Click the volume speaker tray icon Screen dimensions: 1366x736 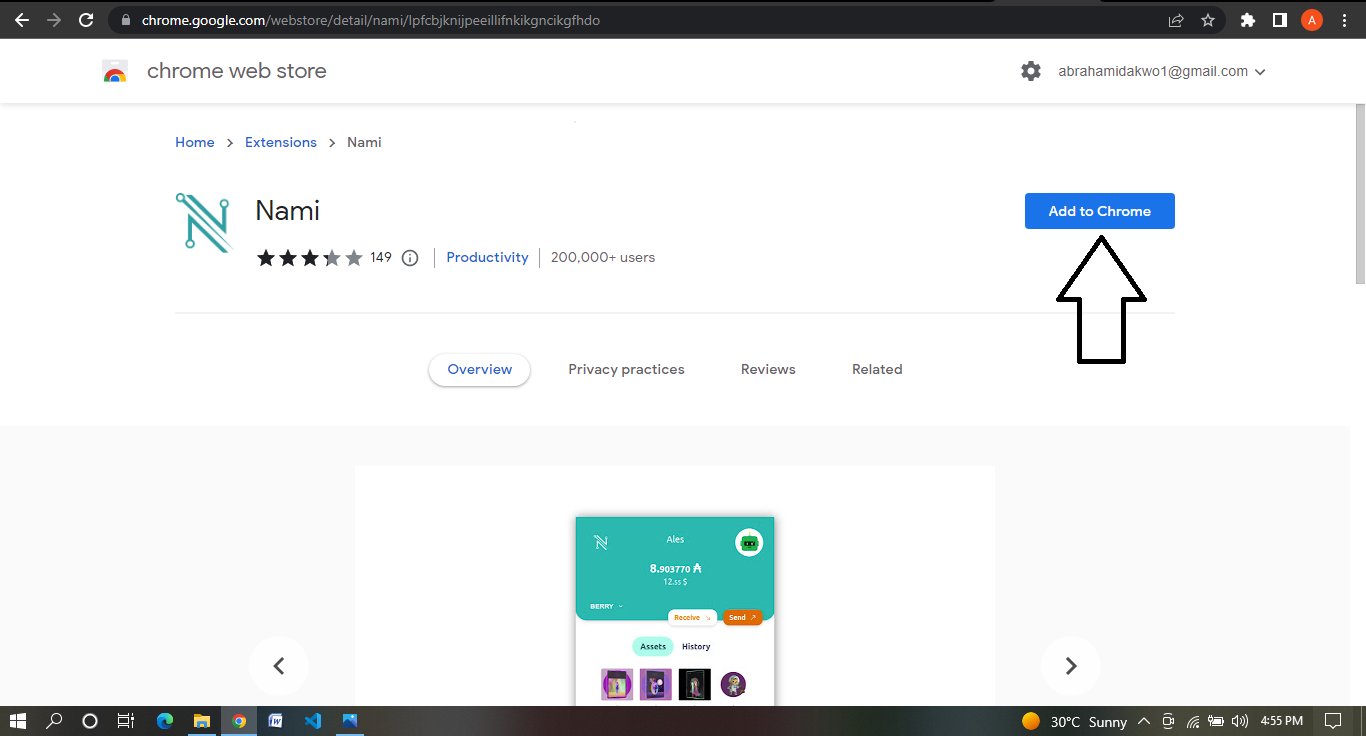(1241, 721)
